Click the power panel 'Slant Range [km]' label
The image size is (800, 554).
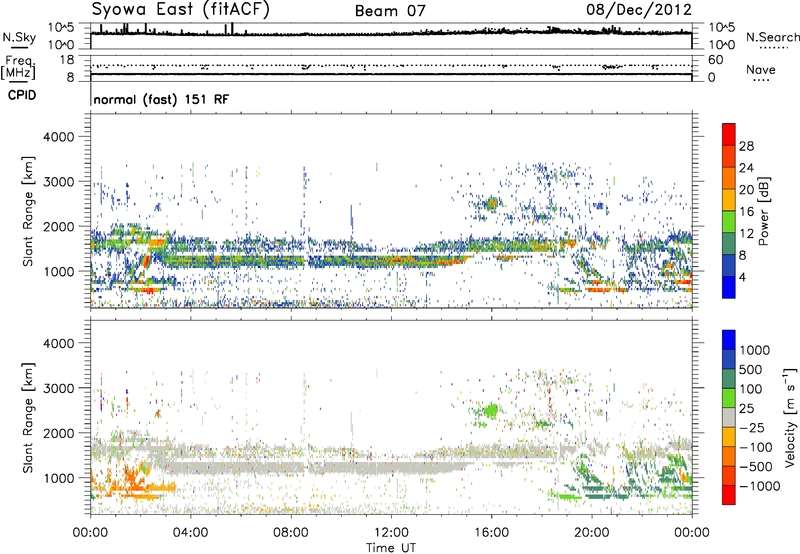[x=28, y=211]
